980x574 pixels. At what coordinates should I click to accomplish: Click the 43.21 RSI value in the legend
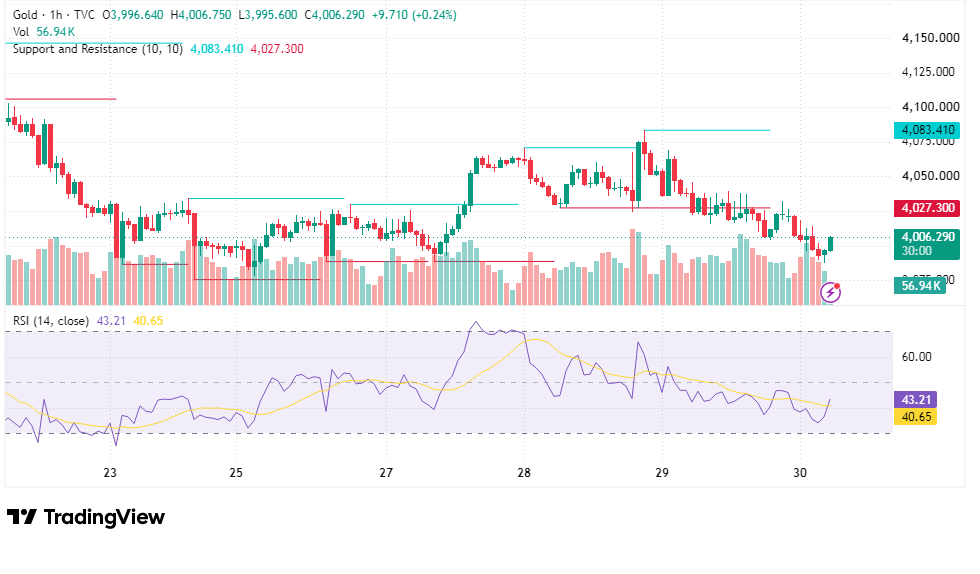(x=111, y=321)
